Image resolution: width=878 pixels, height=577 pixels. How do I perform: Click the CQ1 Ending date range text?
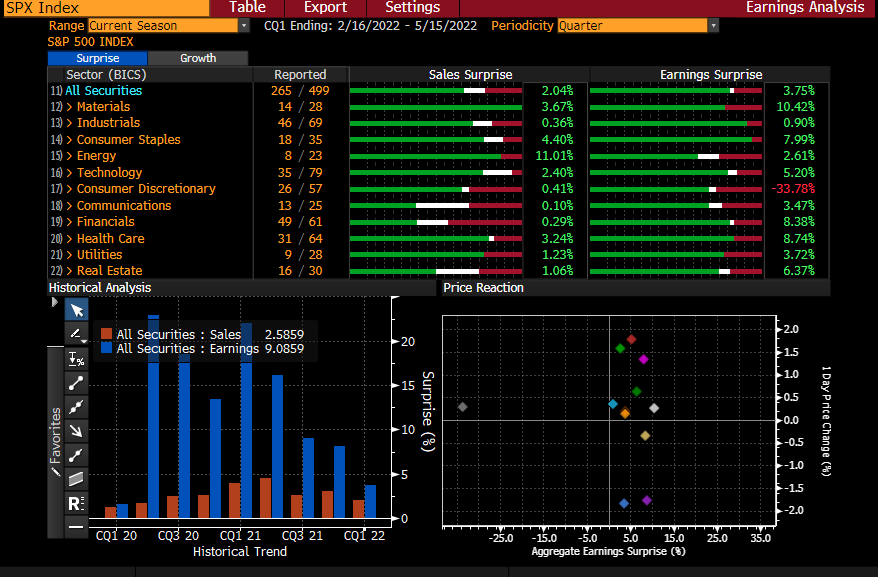[x=370, y=26]
